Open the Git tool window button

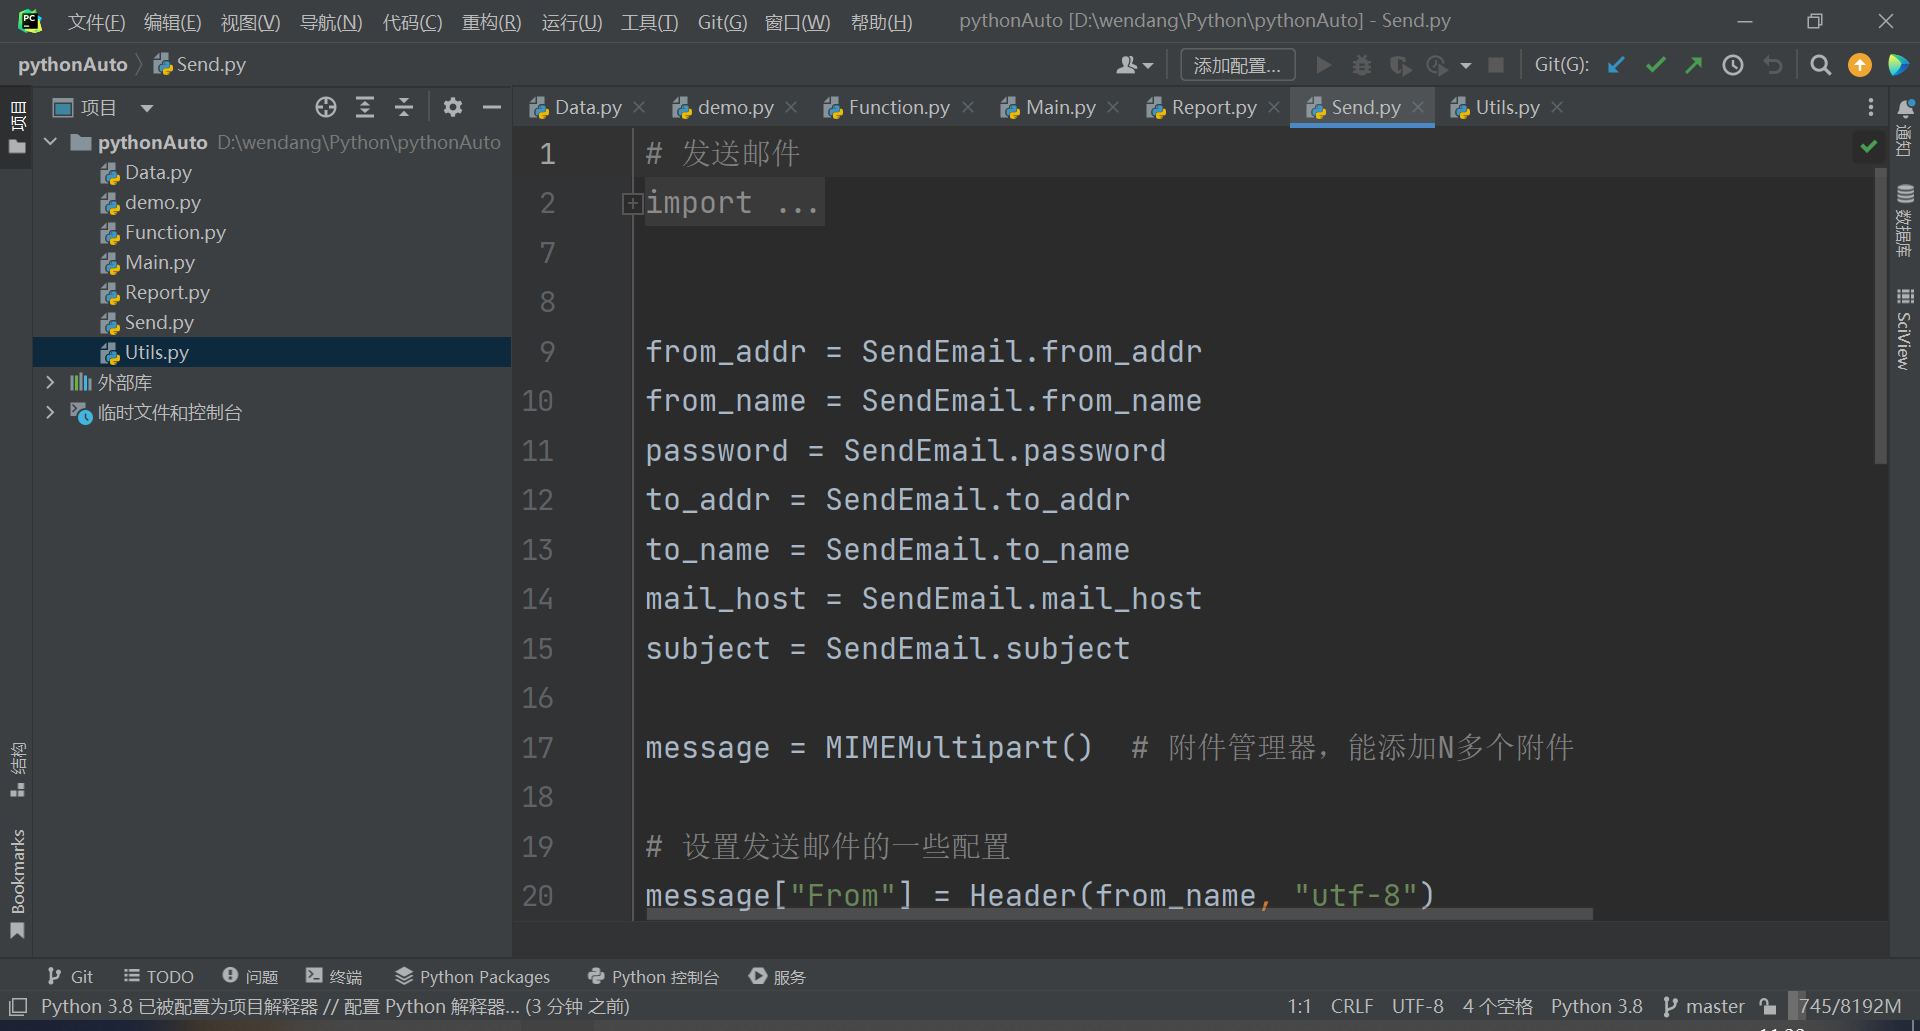point(70,977)
